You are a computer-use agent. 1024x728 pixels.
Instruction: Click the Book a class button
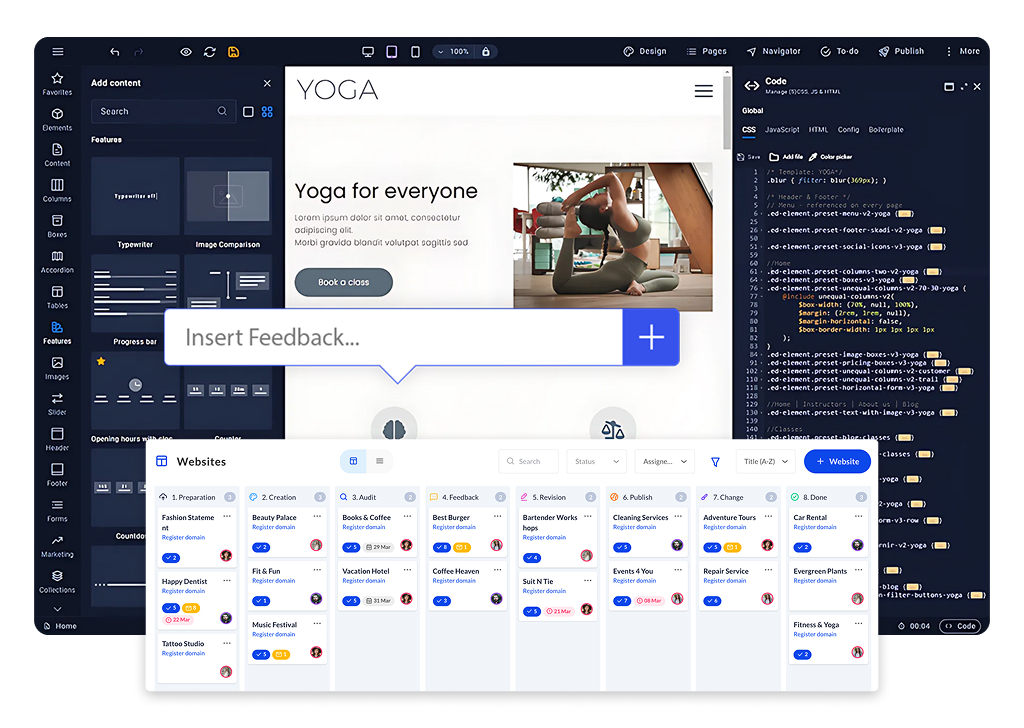(344, 282)
